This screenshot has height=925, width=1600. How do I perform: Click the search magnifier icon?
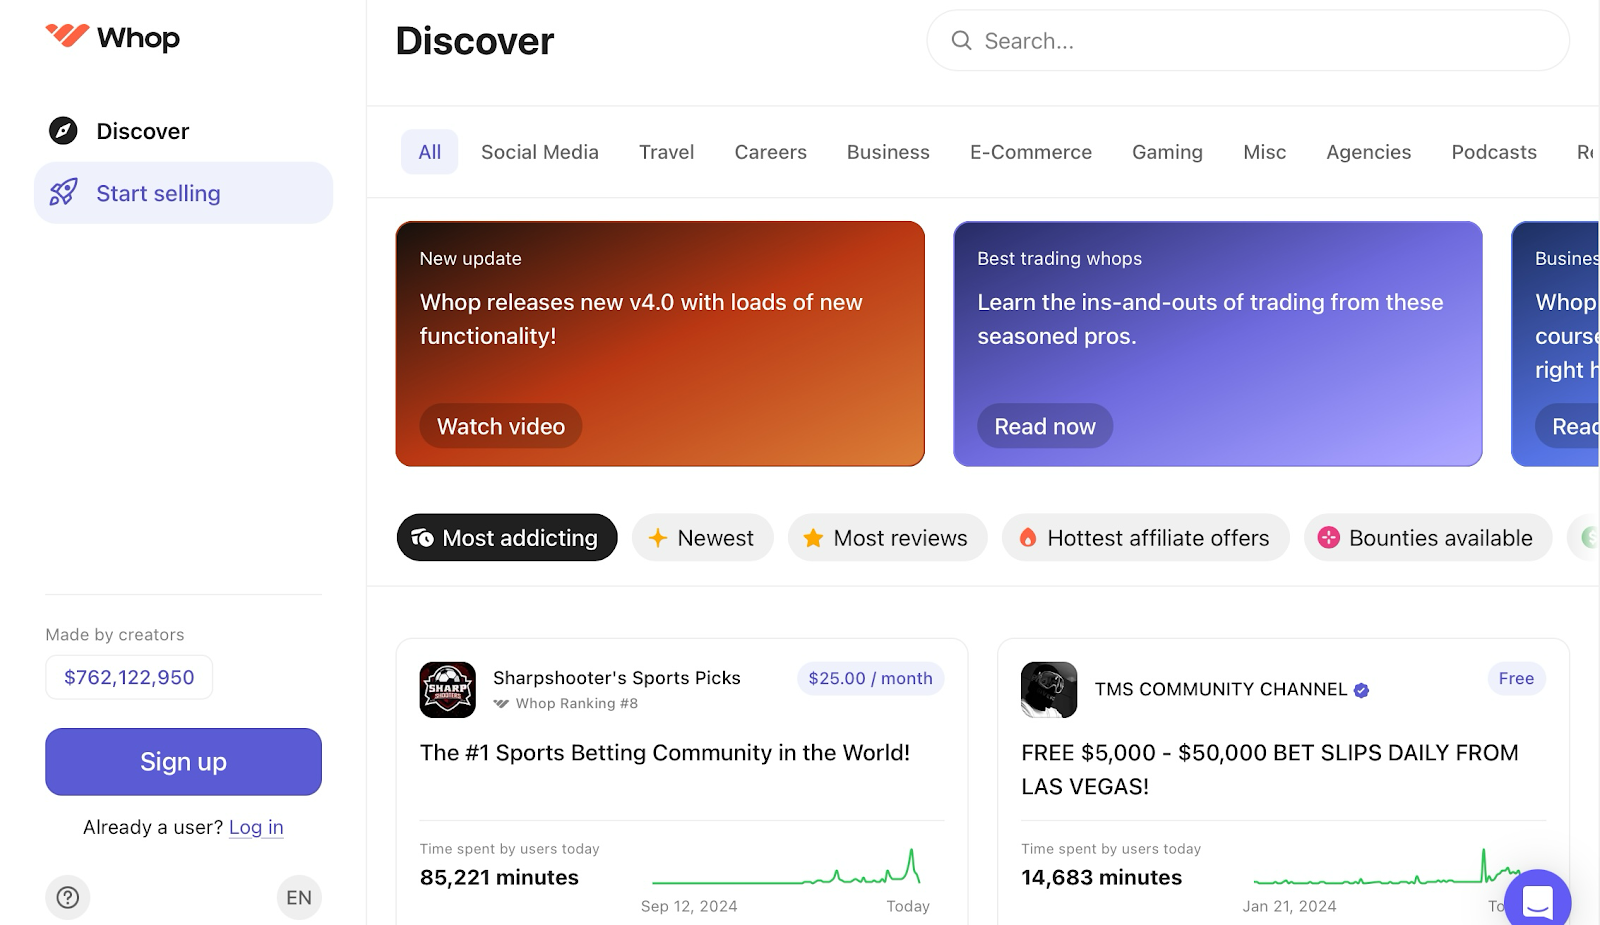pos(961,40)
